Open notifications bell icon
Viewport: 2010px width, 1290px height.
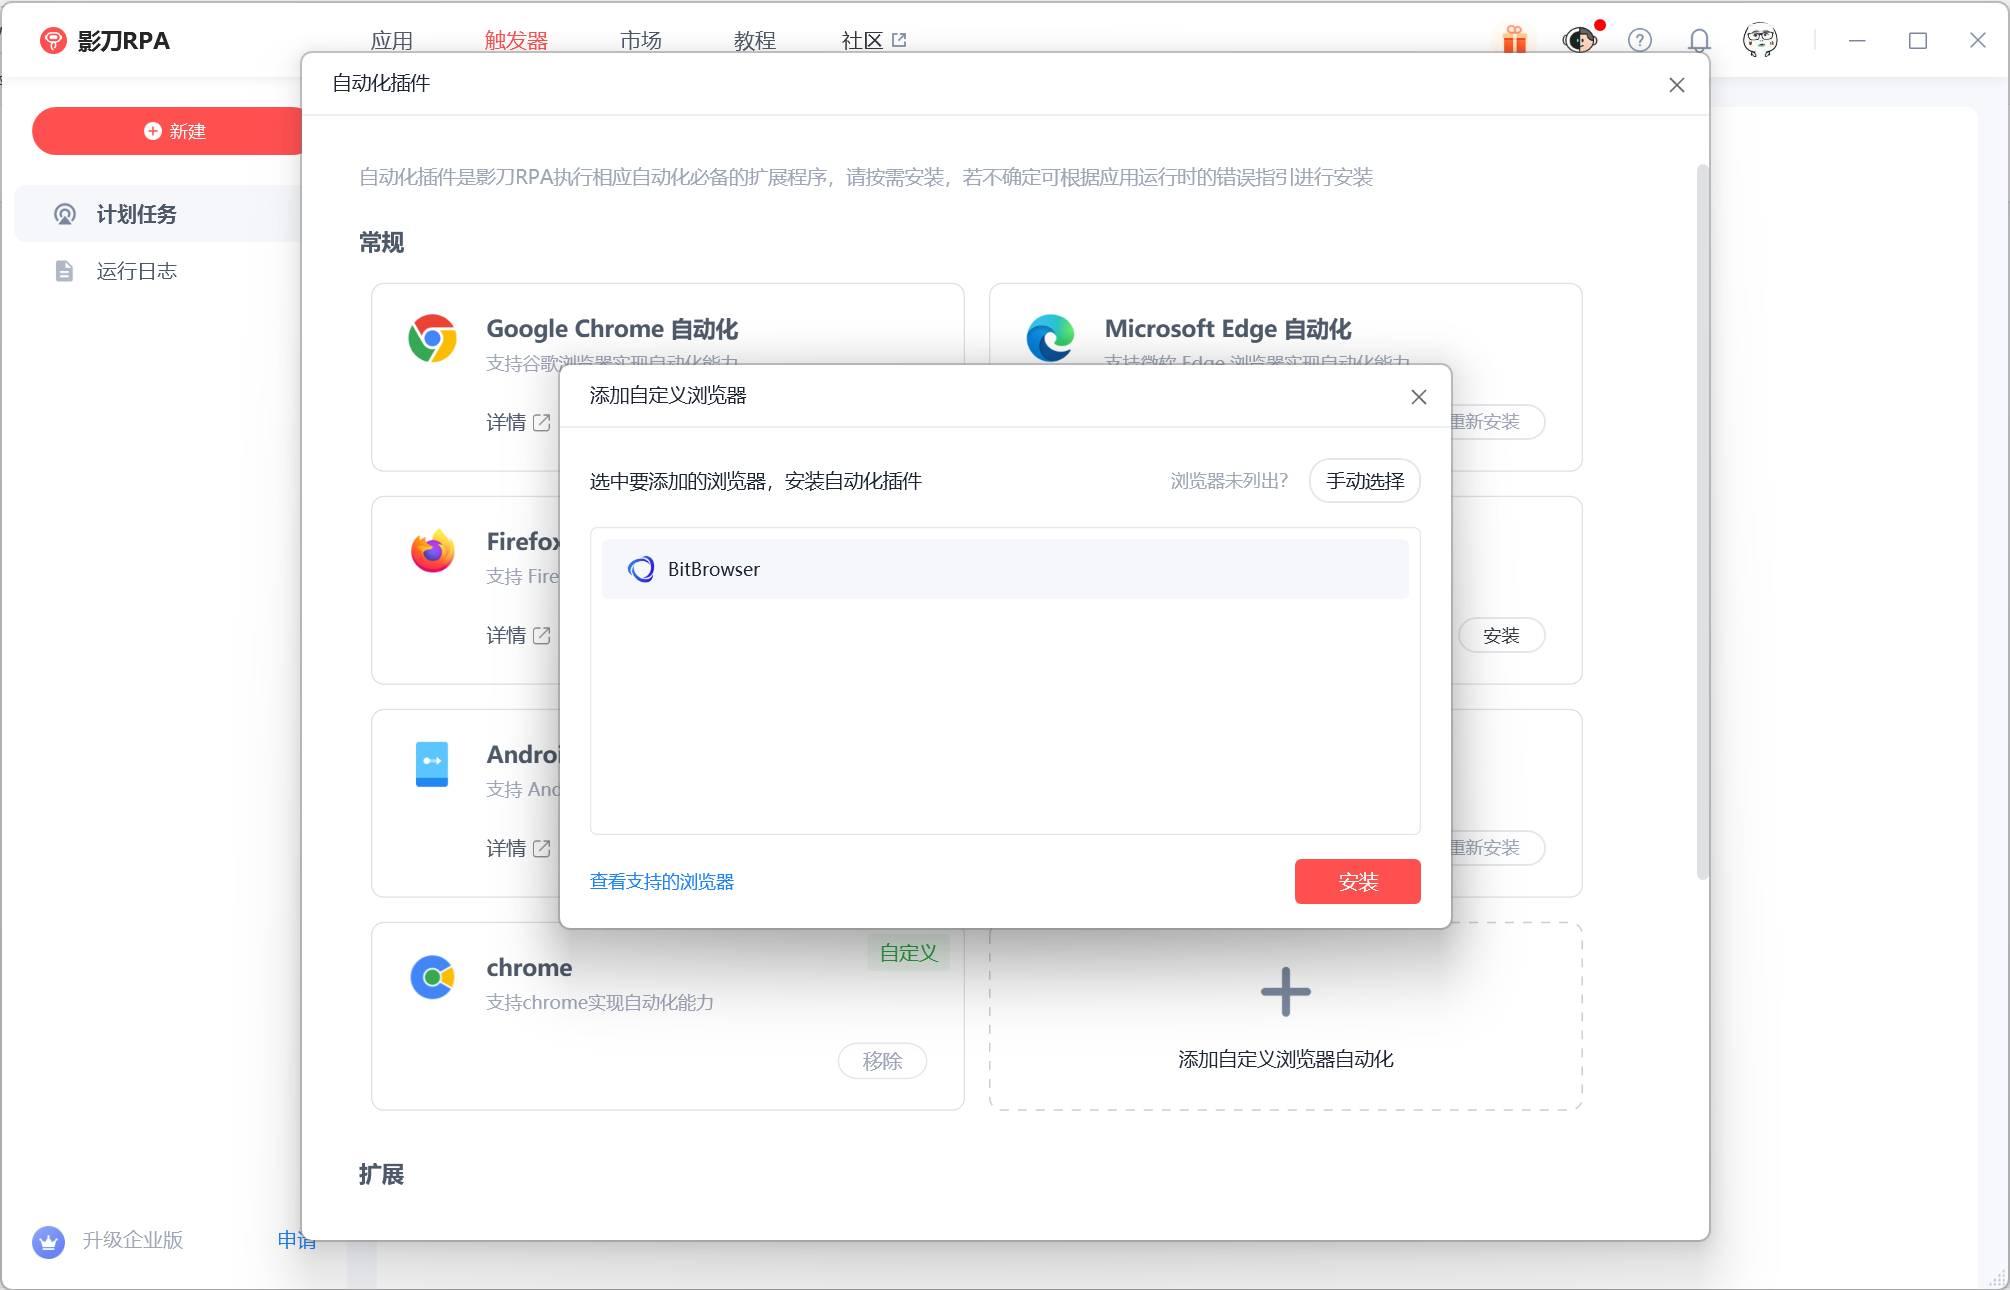(1698, 40)
